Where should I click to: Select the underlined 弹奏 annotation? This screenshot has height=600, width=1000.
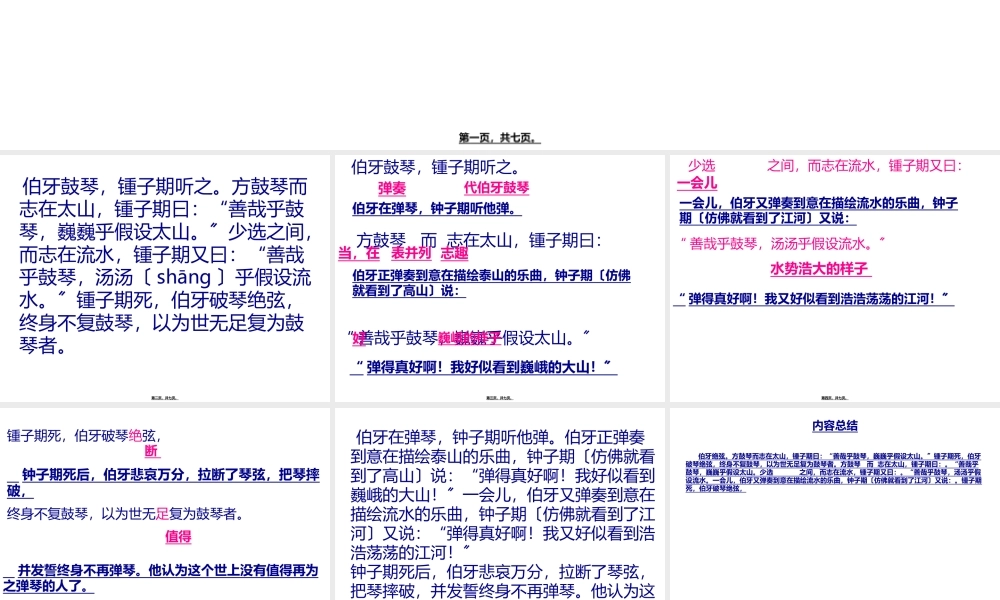pyautogui.click(x=391, y=188)
